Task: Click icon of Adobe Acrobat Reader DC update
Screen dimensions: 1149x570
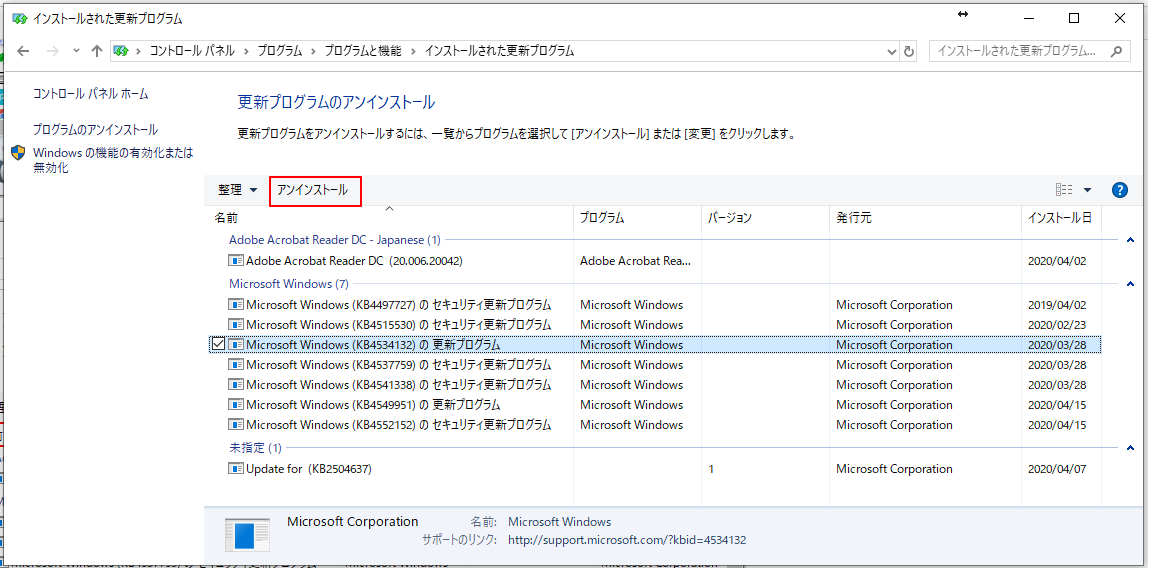Action: [x=235, y=260]
